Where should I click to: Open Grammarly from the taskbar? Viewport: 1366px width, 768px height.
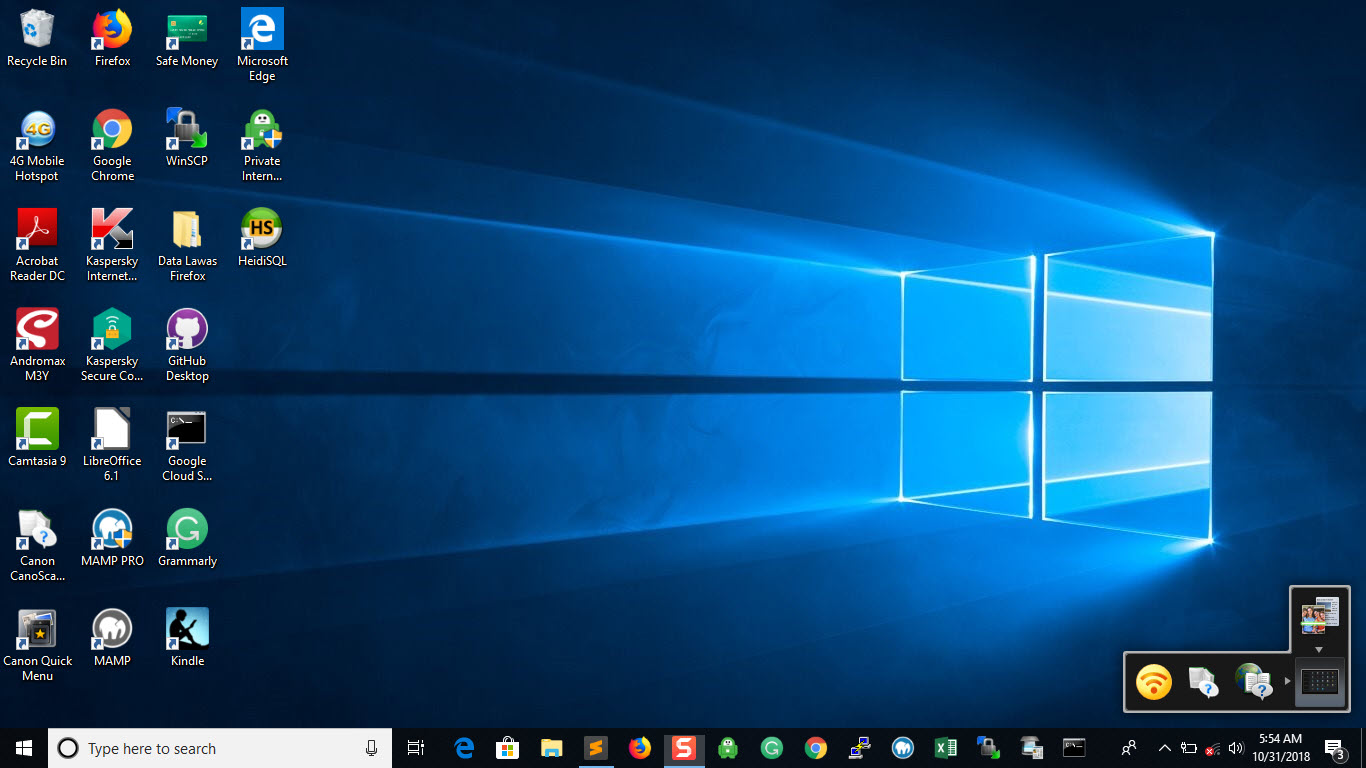click(x=771, y=748)
